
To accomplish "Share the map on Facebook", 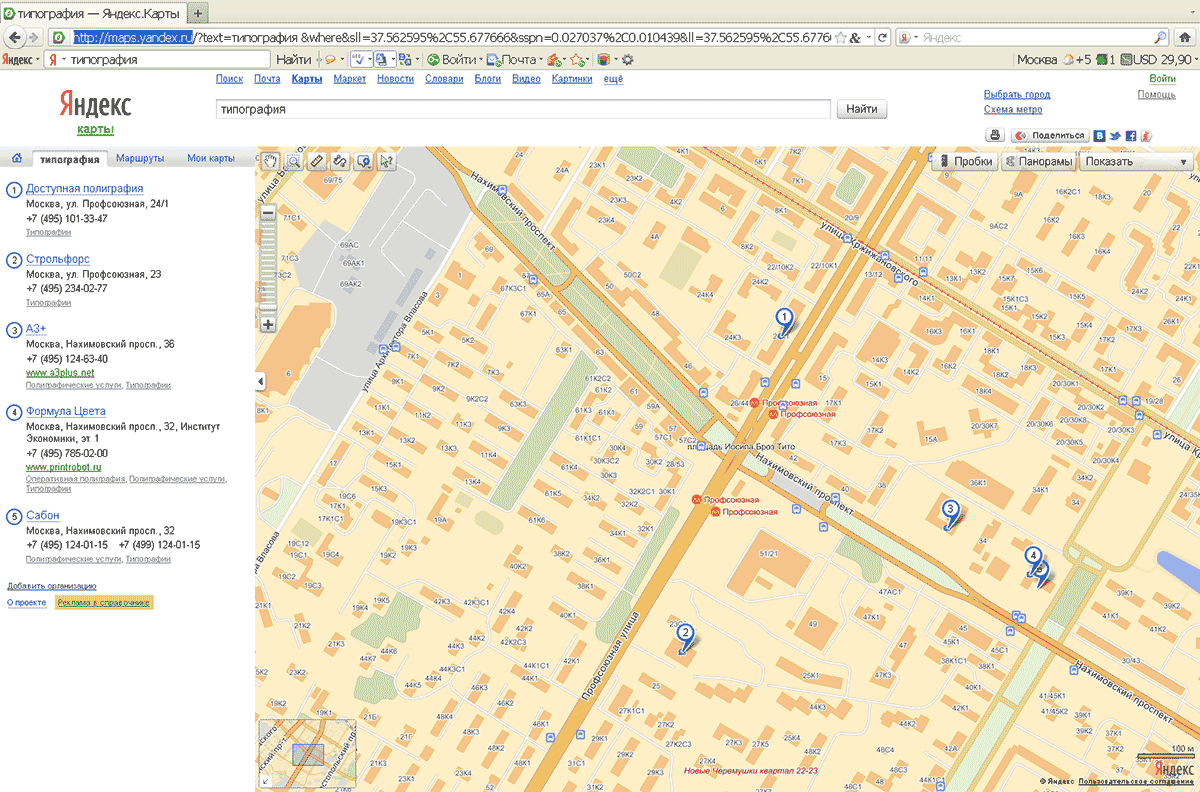I will pos(1131,135).
